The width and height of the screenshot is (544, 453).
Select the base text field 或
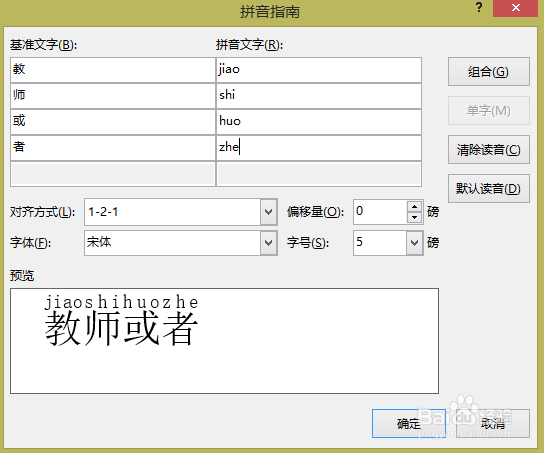[113, 122]
